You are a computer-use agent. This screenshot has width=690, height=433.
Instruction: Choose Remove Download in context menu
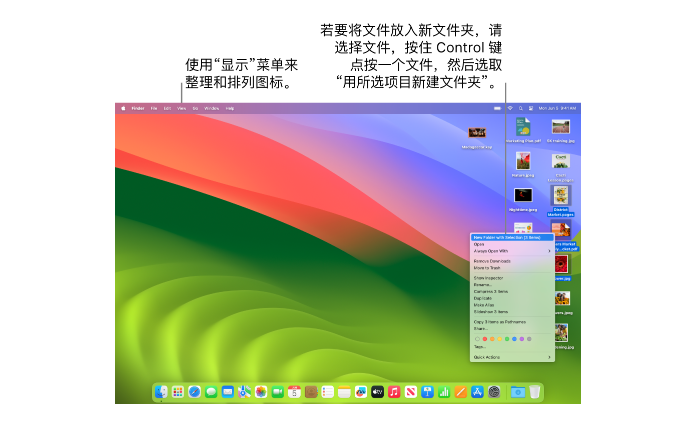pos(512,261)
